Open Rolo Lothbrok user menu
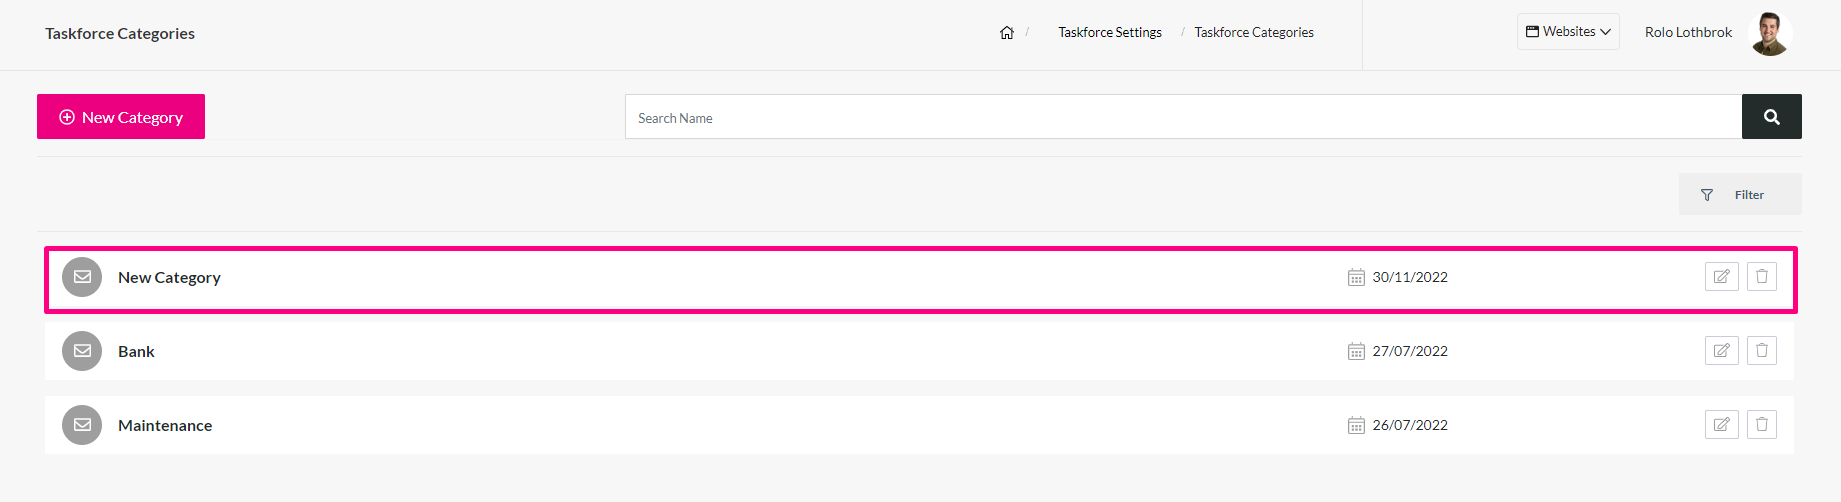The width and height of the screenshot is (1841, 502). coord(1688,33)
